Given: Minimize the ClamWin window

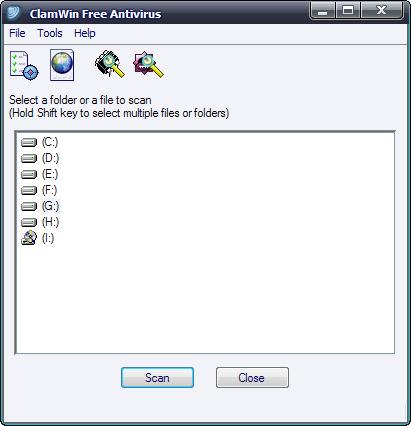Looking at the screenshot, I should coord(322,10).
